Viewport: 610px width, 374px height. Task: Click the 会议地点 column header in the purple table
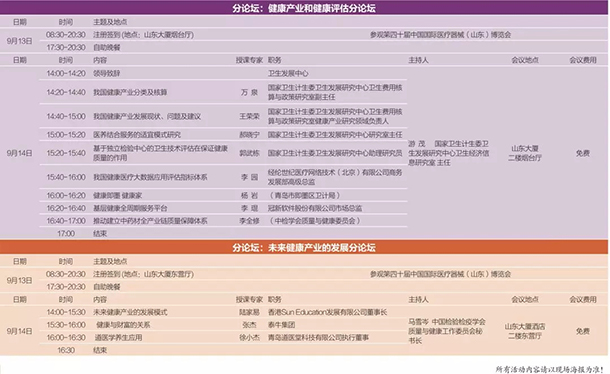525,60
